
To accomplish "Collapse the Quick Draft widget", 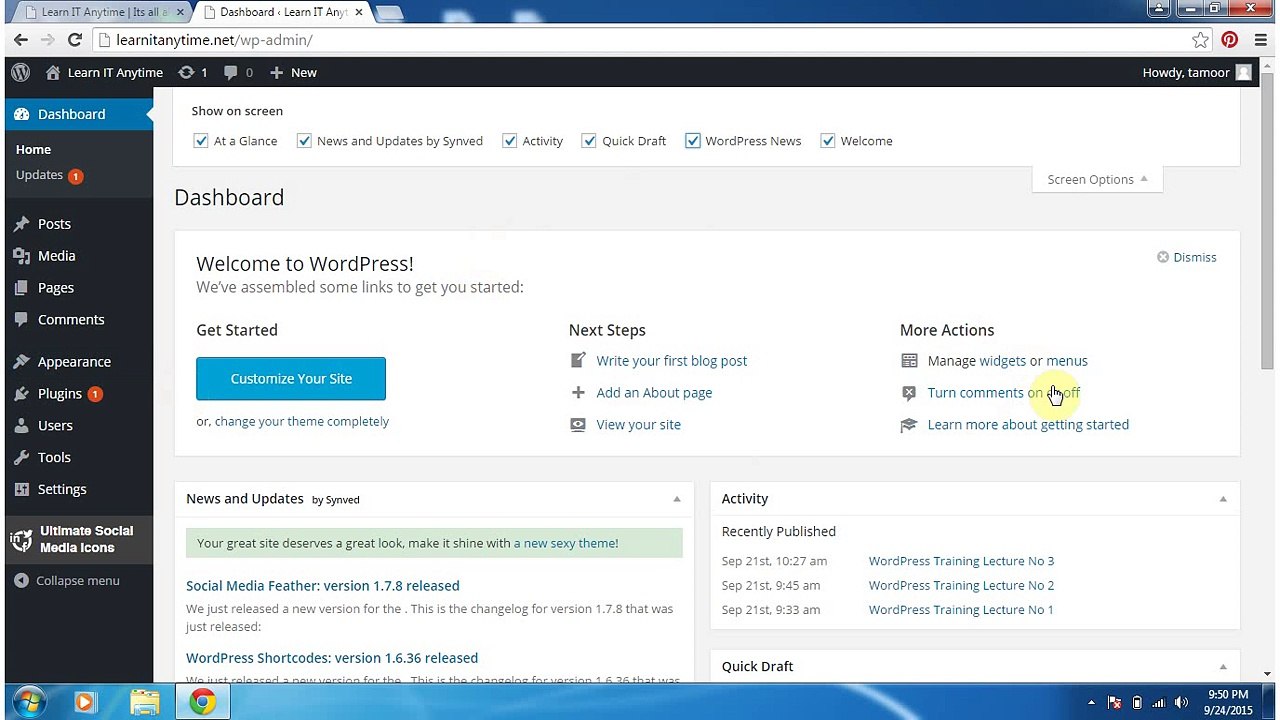I will (1222, 667).
